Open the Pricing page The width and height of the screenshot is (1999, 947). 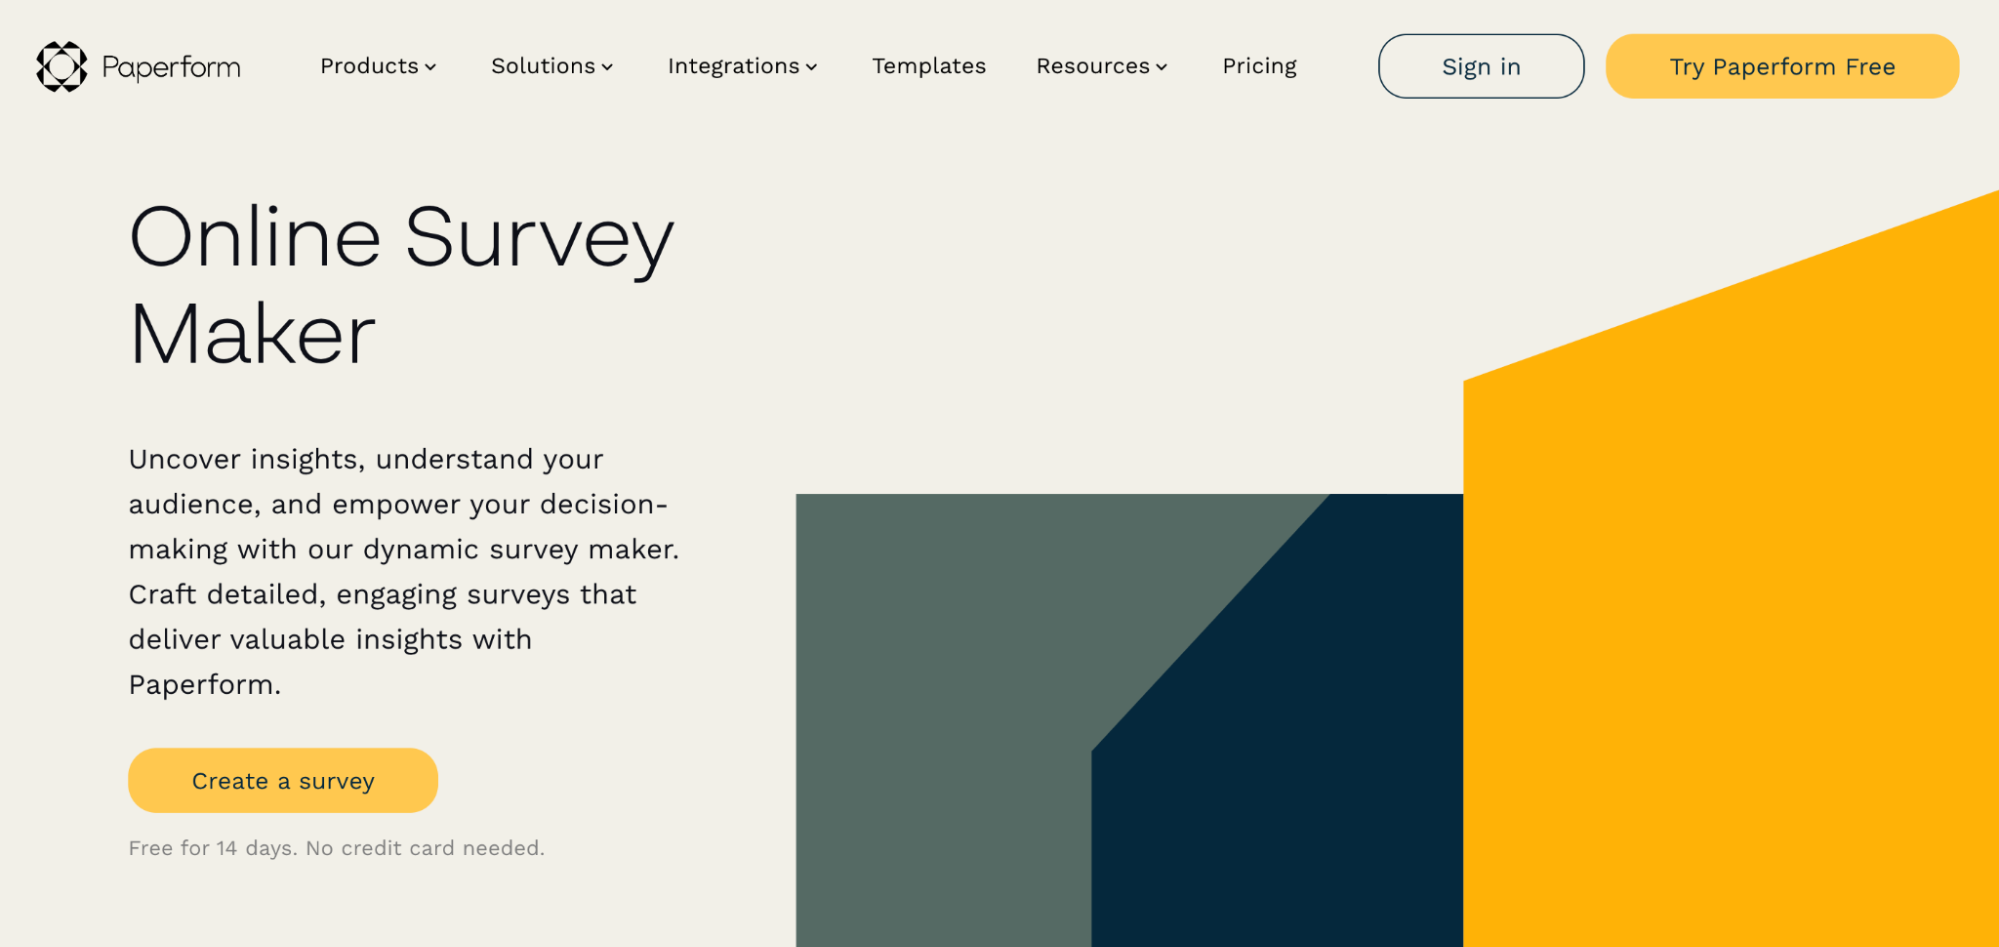pyautogui.click(x=1260, y=66)
